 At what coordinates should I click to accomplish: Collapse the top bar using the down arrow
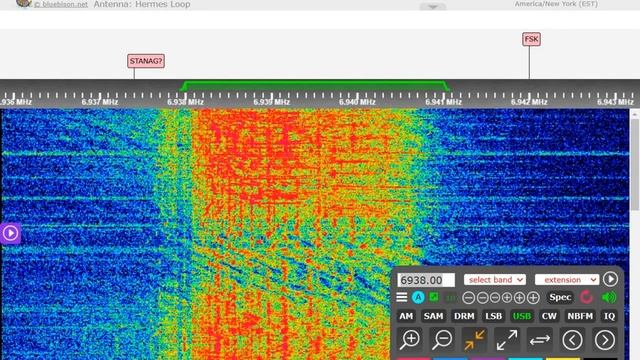pos(433,7)
